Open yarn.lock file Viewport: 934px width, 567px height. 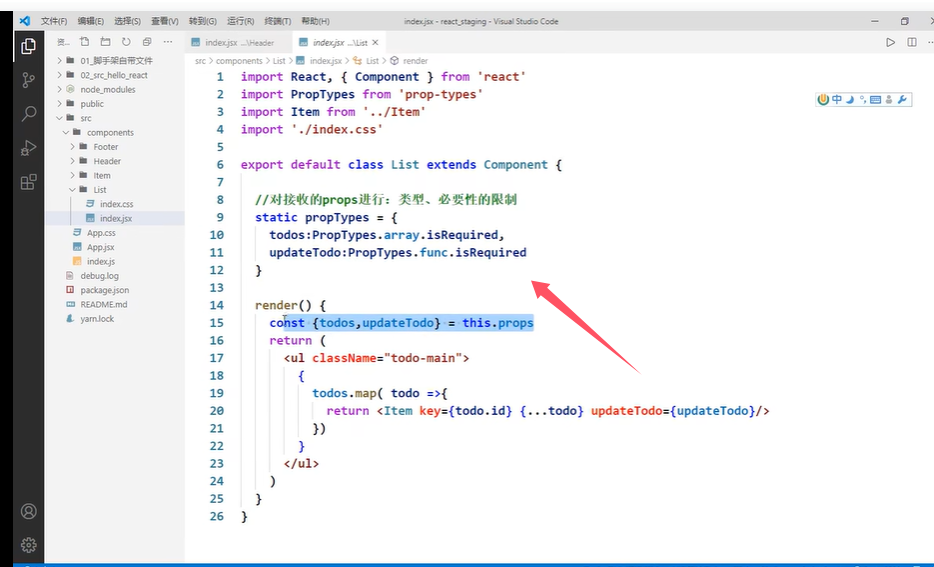pos(114,319)
